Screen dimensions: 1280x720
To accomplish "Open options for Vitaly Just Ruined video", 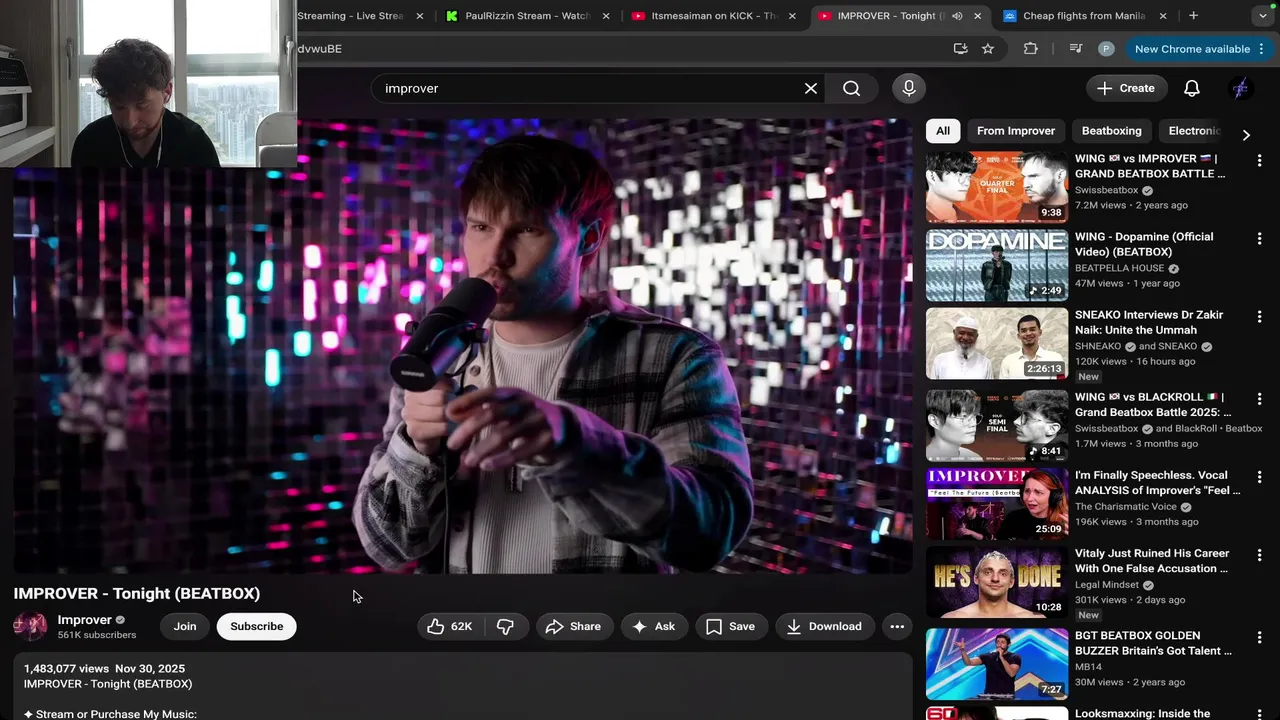I will coord(1259,555).
